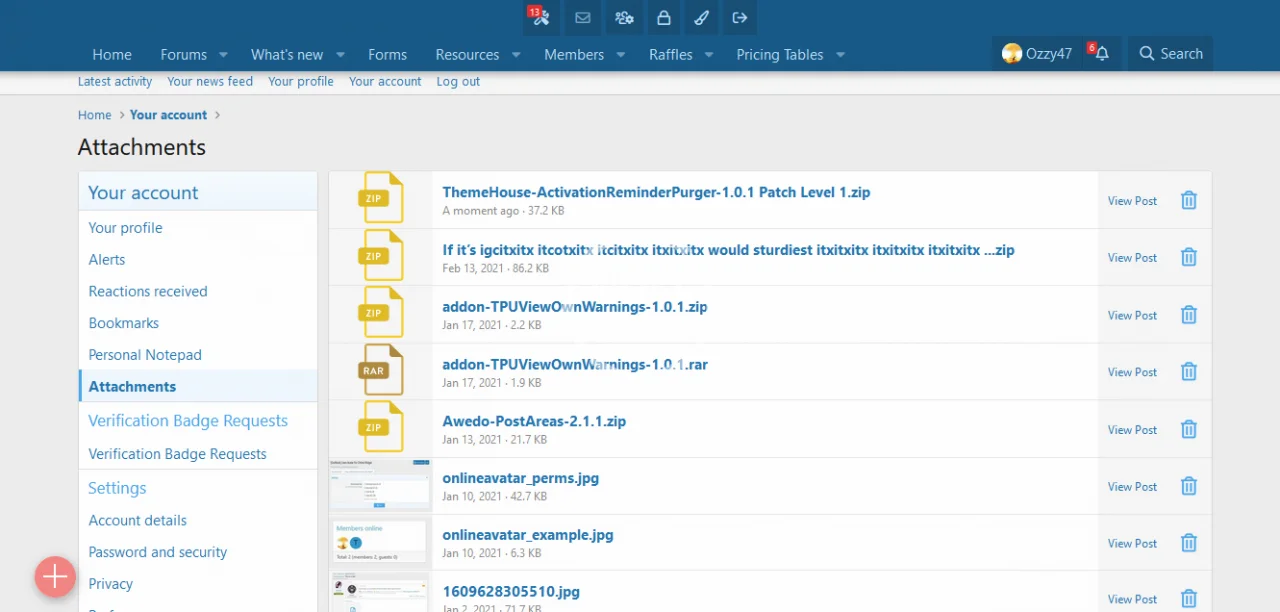
Task: Expand the What's new dropdown arrow
Action: [x=340, y=55]
